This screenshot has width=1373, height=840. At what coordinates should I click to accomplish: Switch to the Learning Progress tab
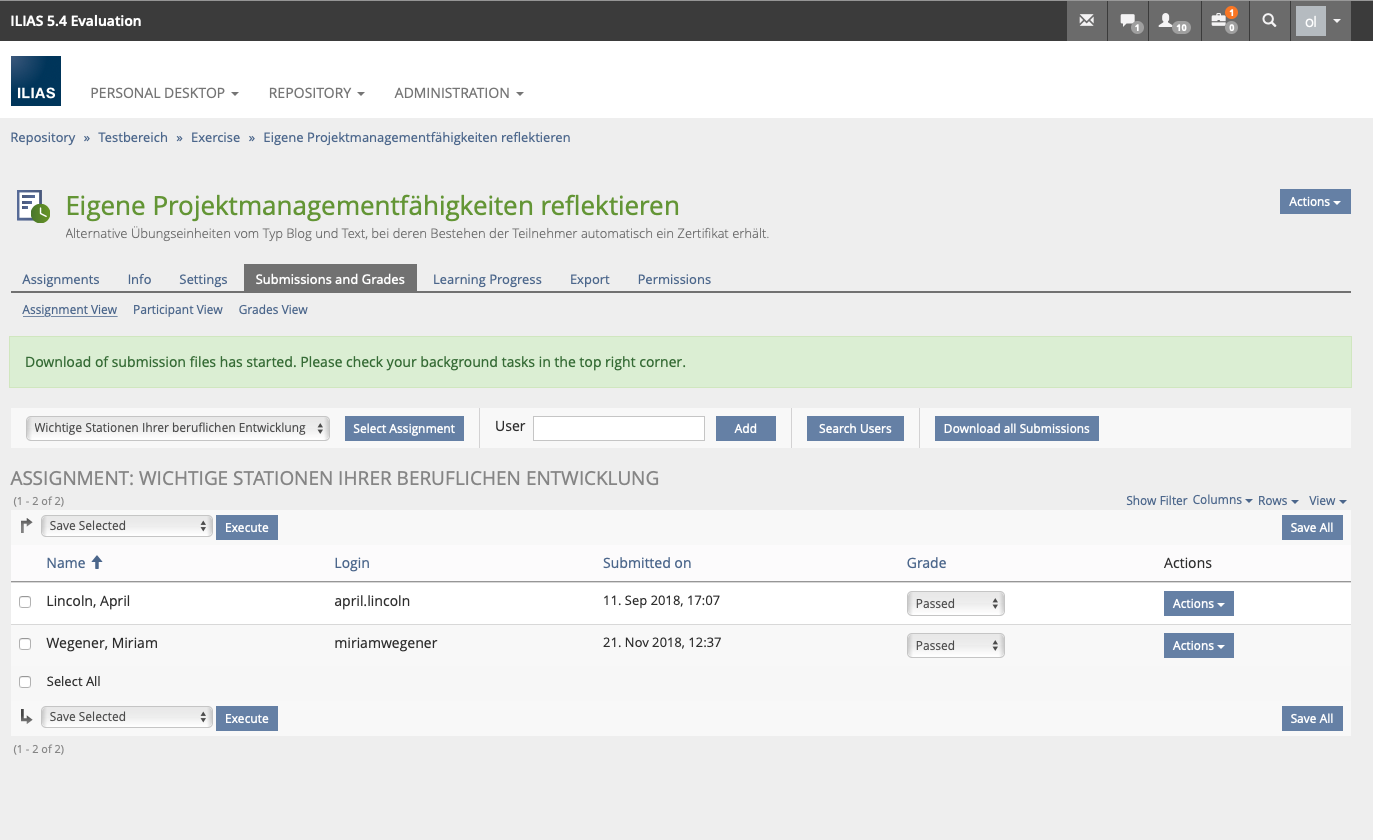click(487, 279)
